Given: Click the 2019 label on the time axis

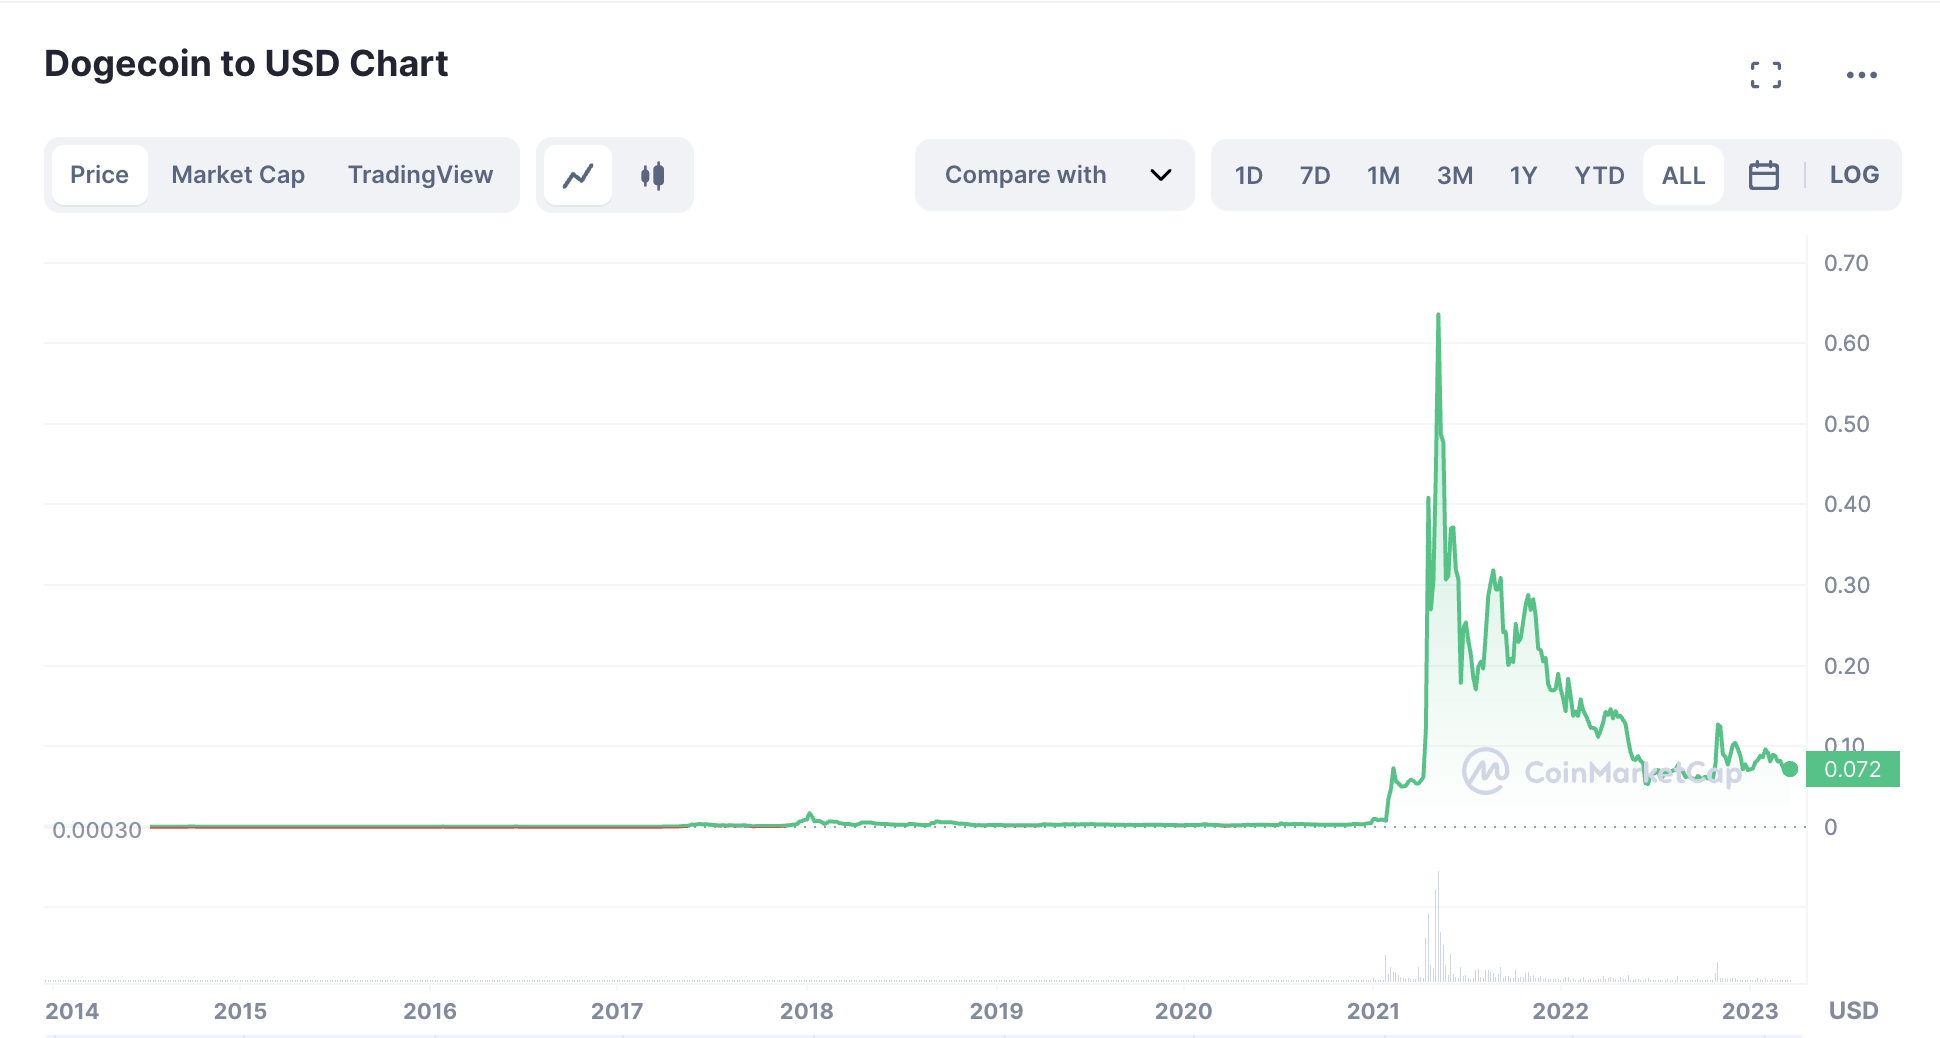Looking at the screenshot, I should 997,1011.
